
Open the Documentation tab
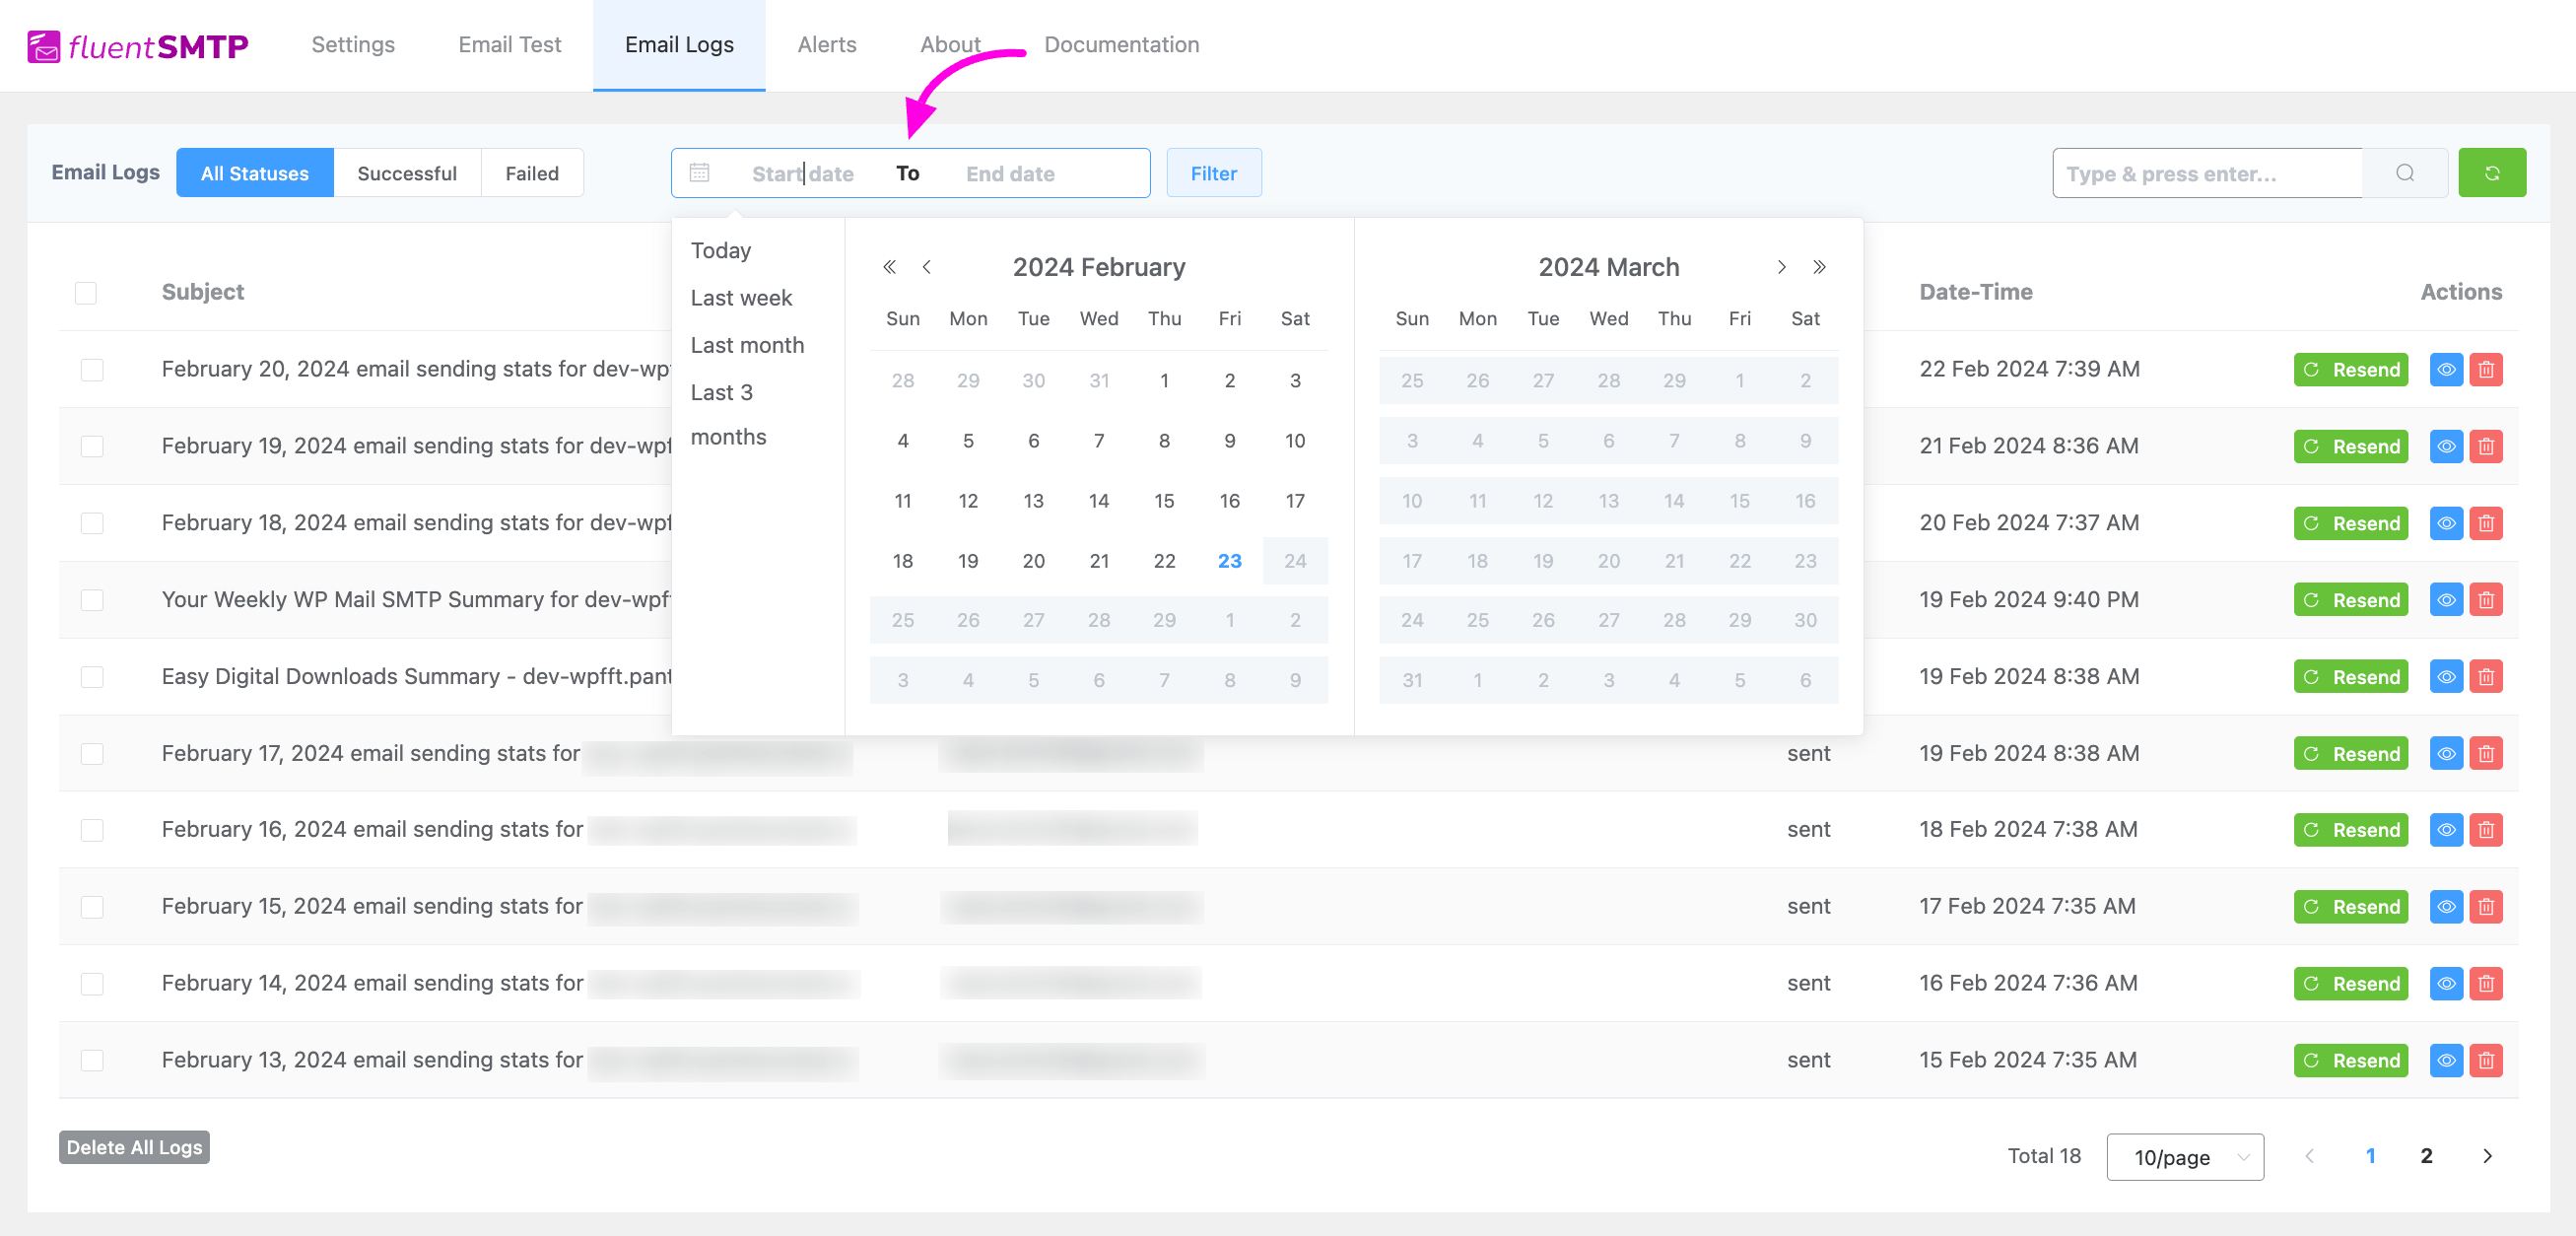[1122, 45]
